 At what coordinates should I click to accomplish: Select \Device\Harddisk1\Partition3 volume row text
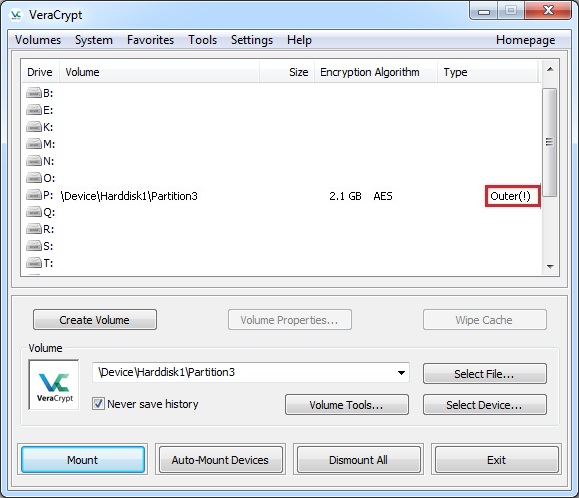[x=130, y=196]
